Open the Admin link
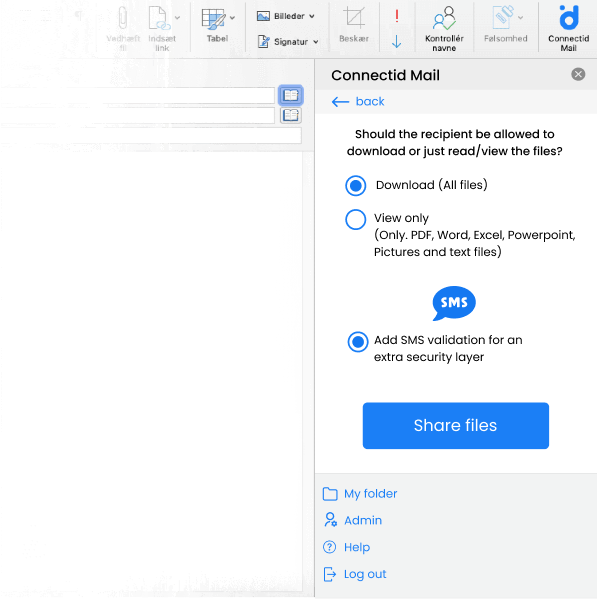The width and height of the screenshot is (597, 599). [x=353, y=520]
